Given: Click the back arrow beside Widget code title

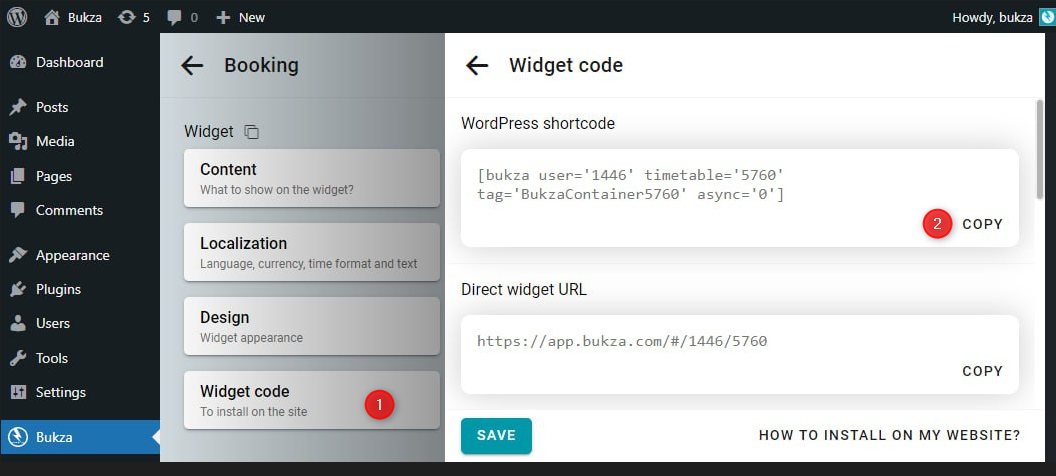Looking at the screenshot, I should 477,66.
